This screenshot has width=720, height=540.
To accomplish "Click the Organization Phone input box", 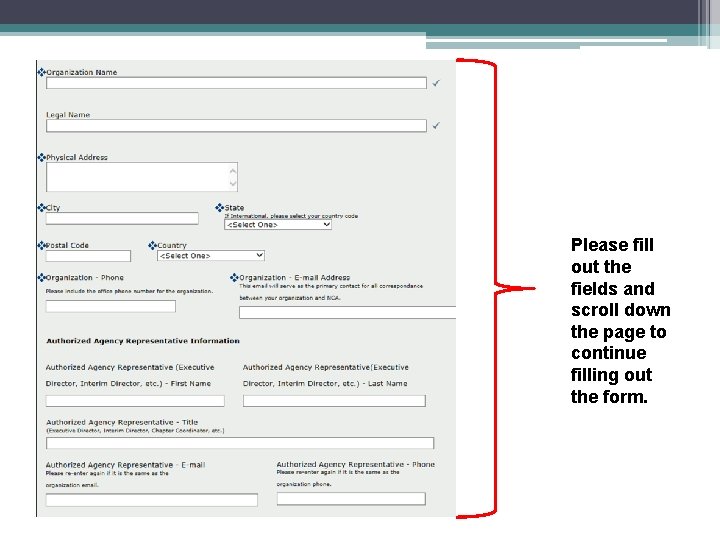I will [x=111, y=306].
